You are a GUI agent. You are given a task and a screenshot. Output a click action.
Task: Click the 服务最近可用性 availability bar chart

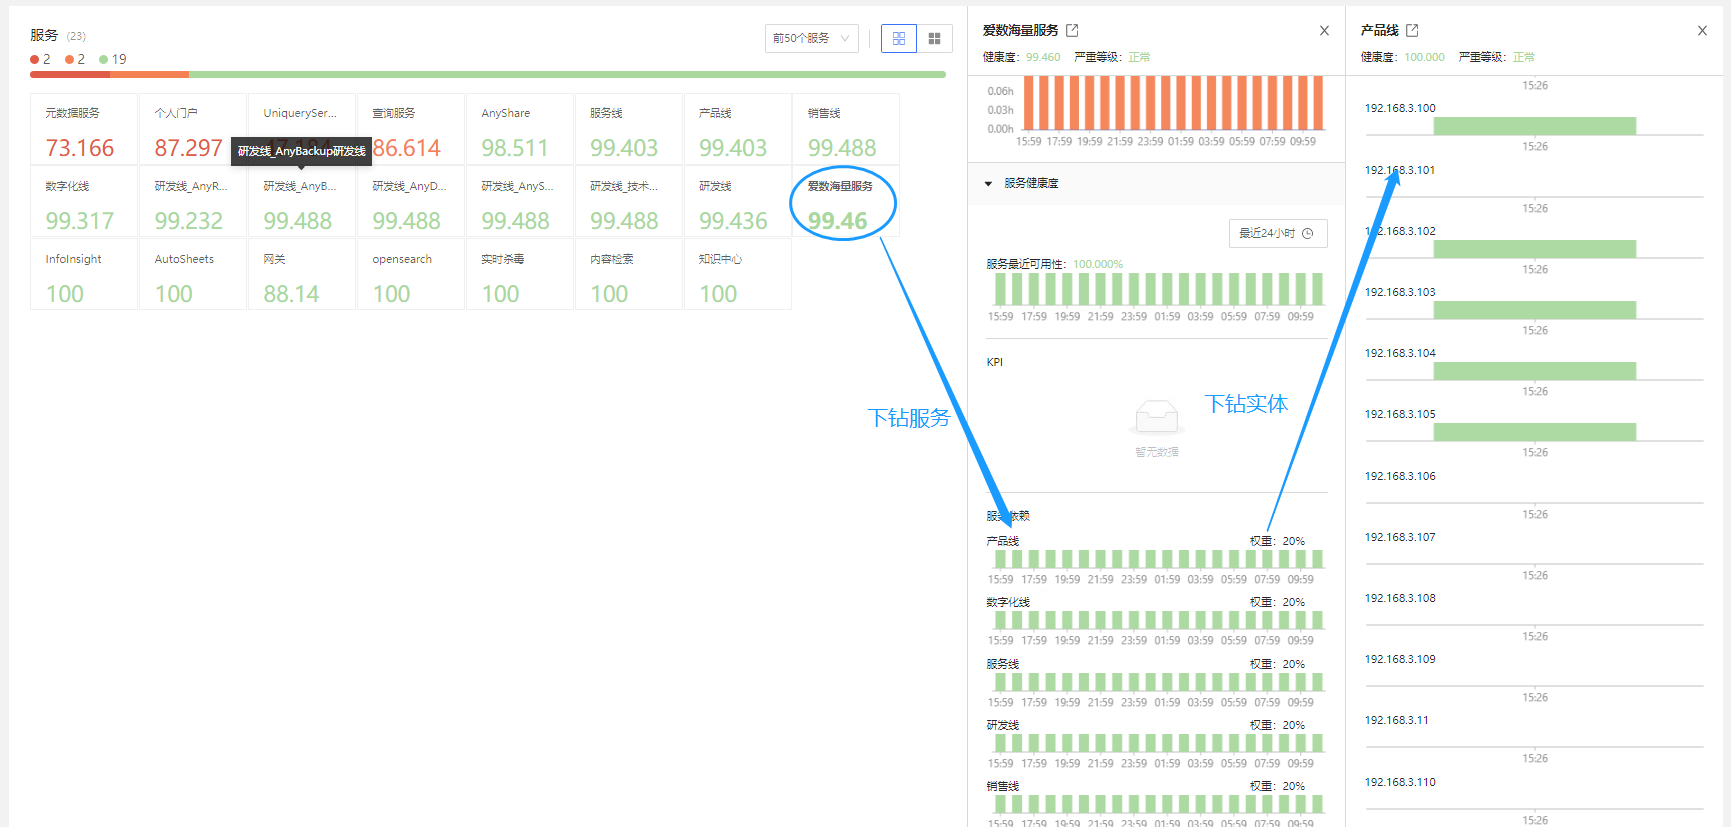click(x=1158, y=289)
